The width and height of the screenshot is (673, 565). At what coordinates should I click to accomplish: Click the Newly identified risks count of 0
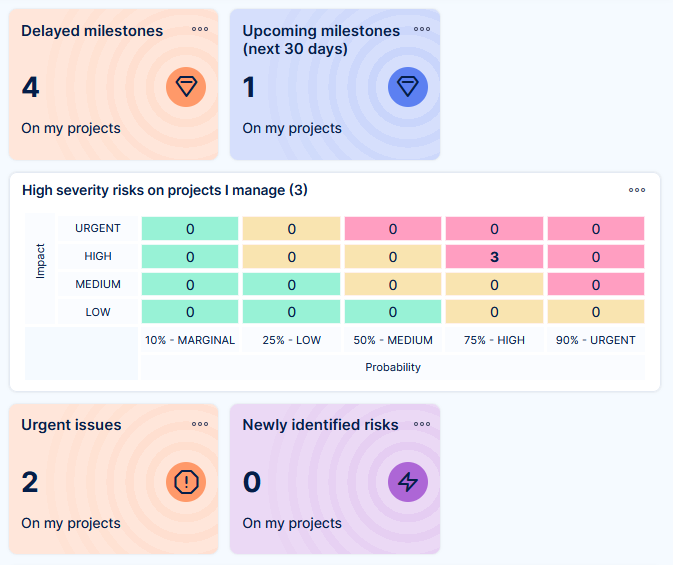click(x=252, y=483)
